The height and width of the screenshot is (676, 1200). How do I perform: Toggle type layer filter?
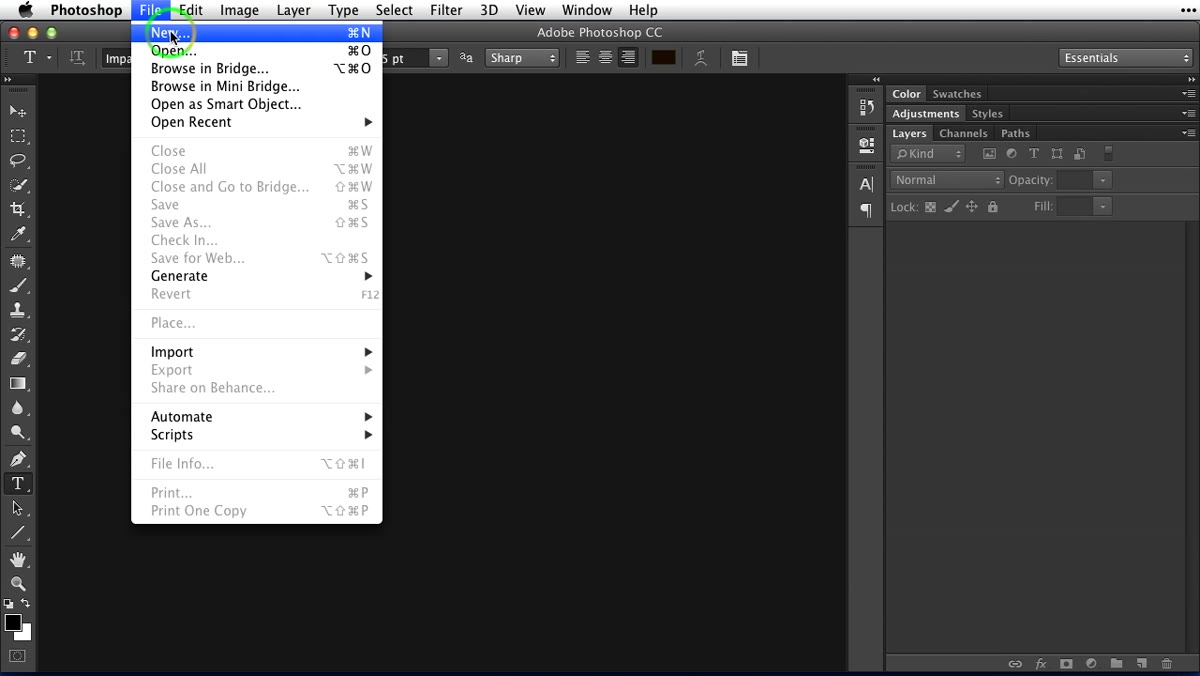point(1034,154)
